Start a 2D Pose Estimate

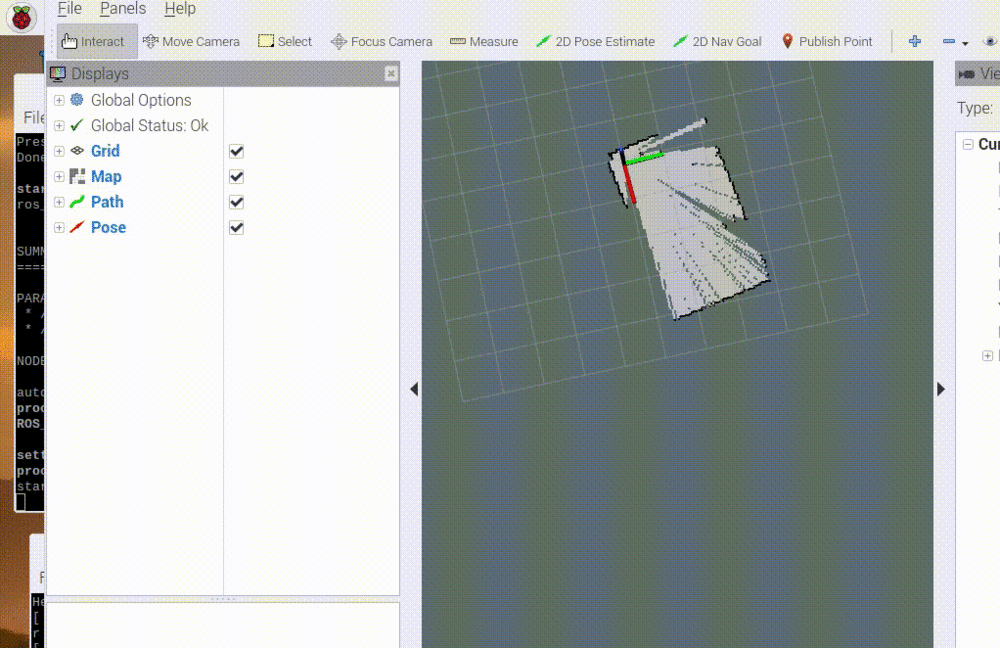(597, 41)
